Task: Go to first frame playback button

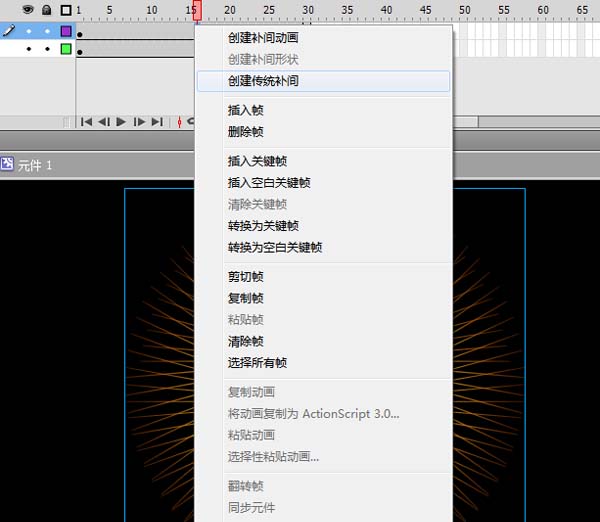Action: (x=86, y=122)
